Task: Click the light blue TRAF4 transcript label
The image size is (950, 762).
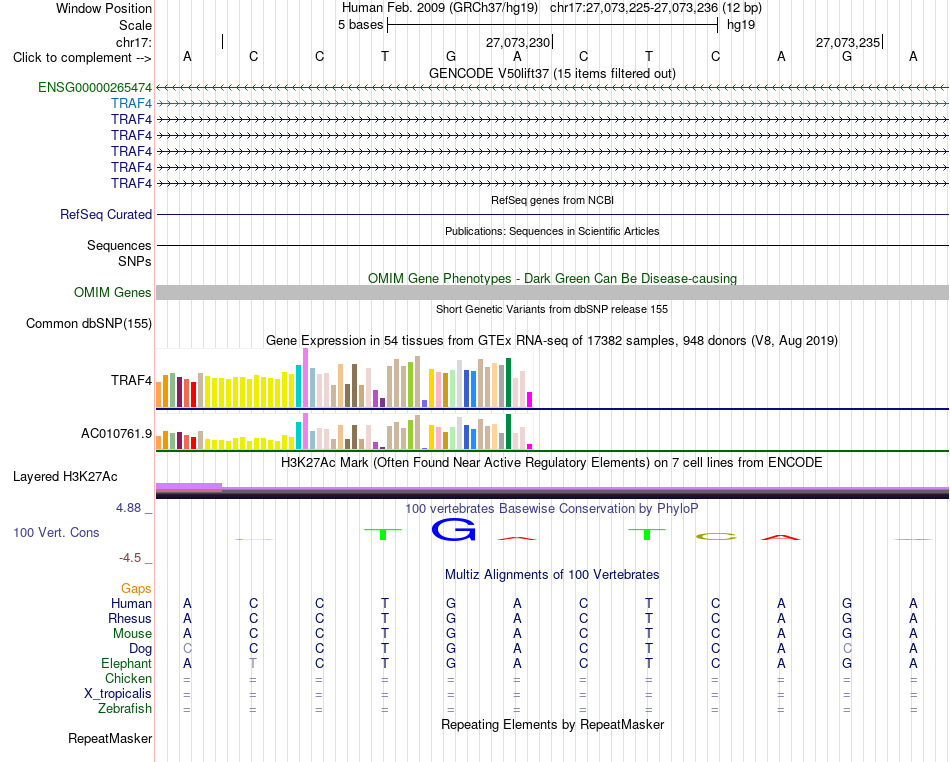Action: tap(131, 103)
